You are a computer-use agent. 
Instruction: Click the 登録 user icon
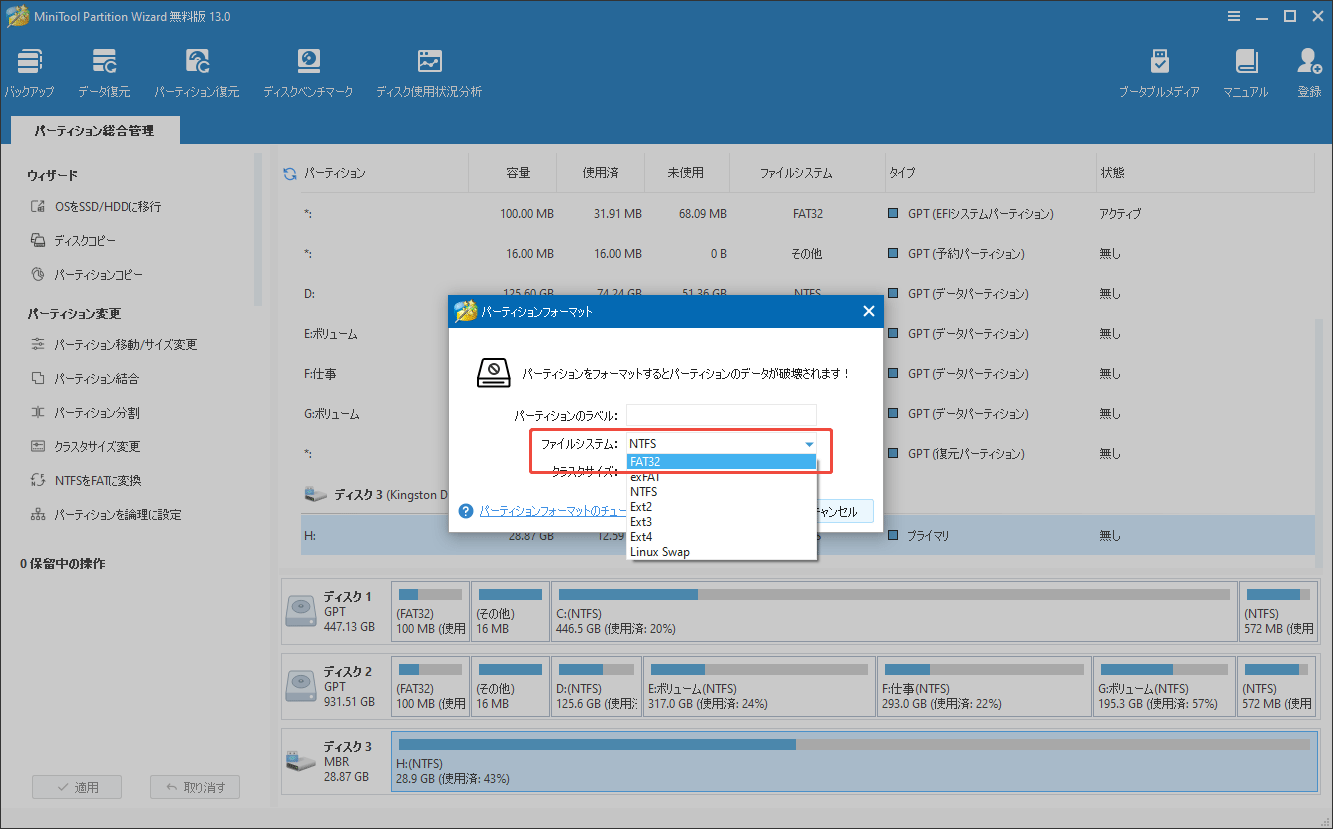[1309, 73]
